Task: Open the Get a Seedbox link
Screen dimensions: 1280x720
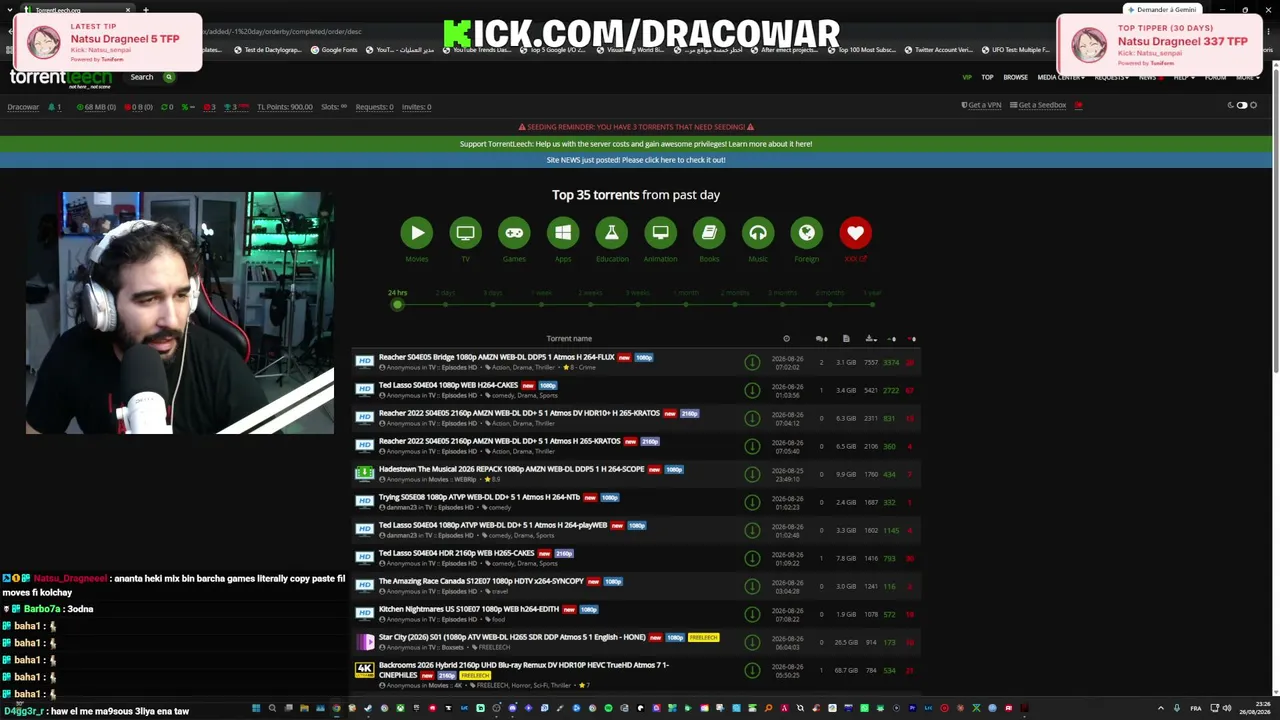Action: tap(1038, 105)
